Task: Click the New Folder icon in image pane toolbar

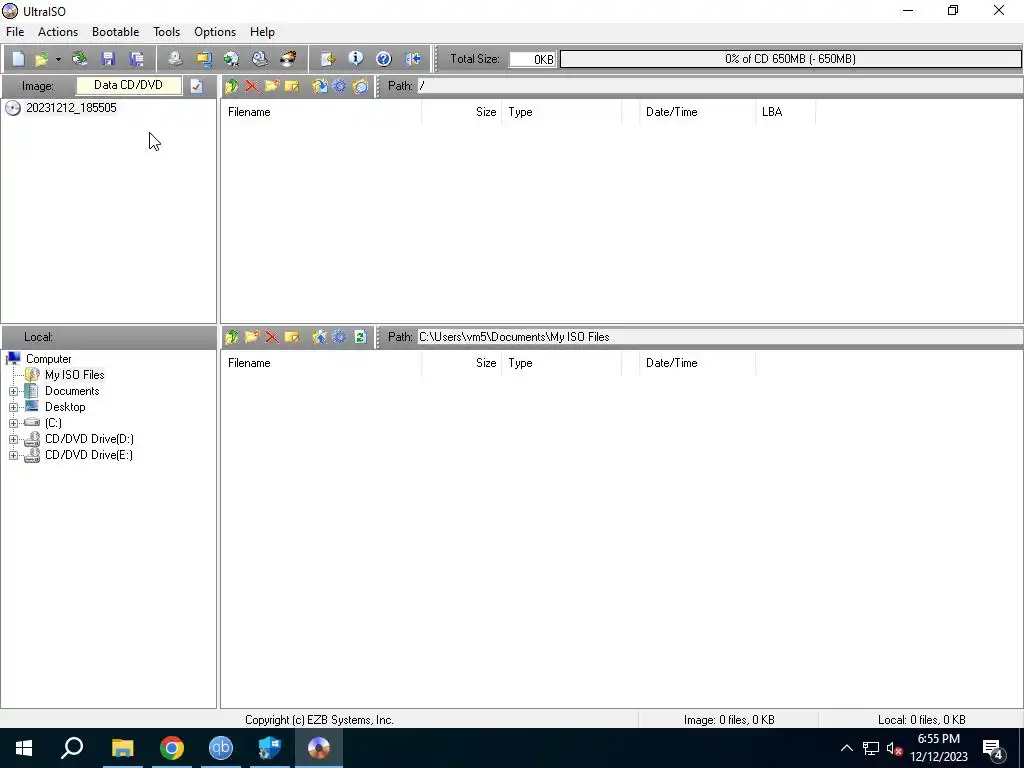Action: point(272,86)
